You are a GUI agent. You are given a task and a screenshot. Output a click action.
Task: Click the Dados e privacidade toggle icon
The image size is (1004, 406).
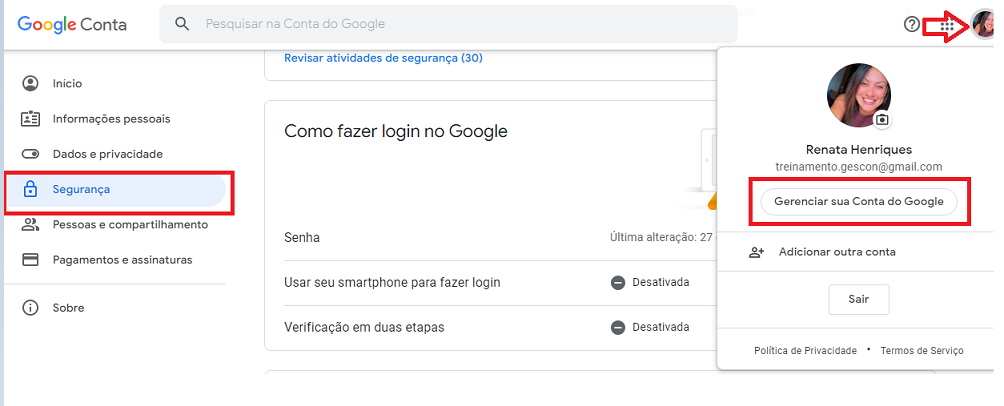[30, 154]
